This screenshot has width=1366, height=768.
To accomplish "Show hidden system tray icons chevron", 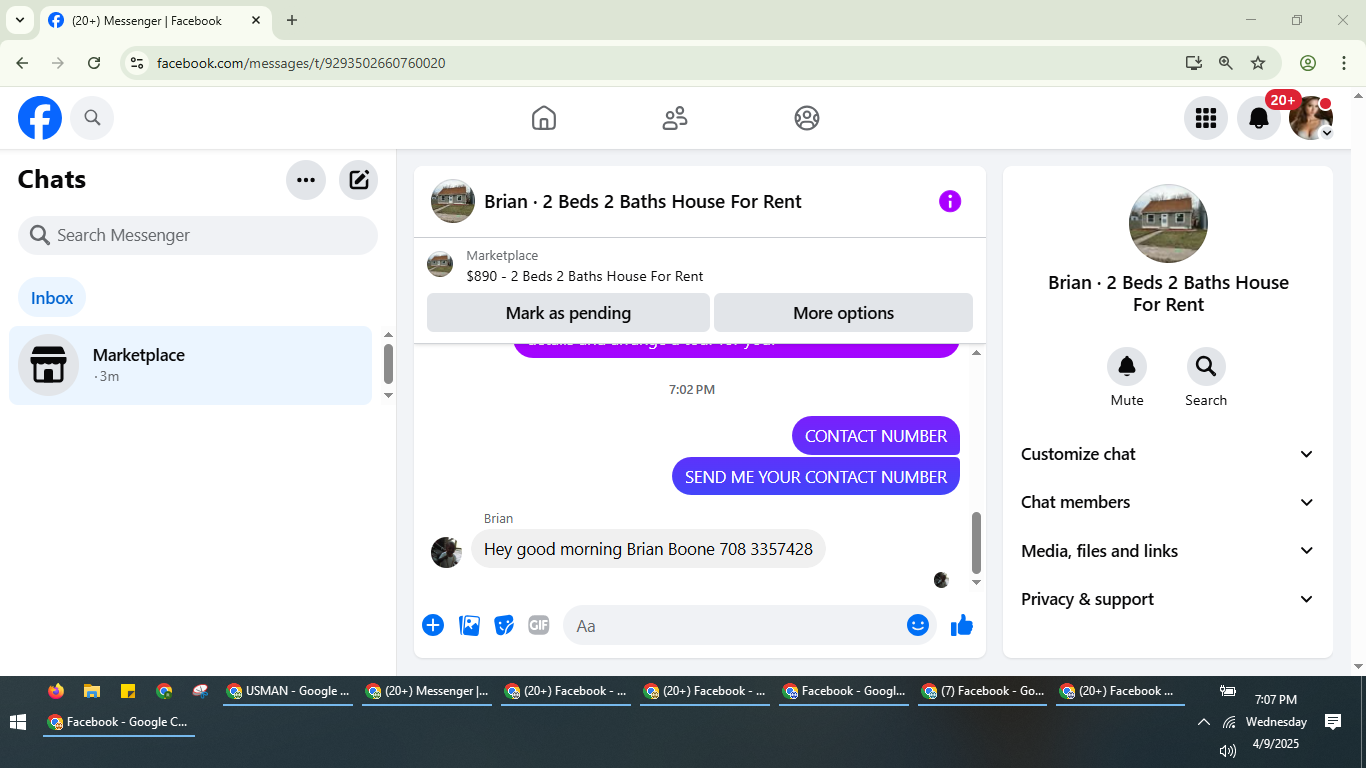I will pos(1204,722).
